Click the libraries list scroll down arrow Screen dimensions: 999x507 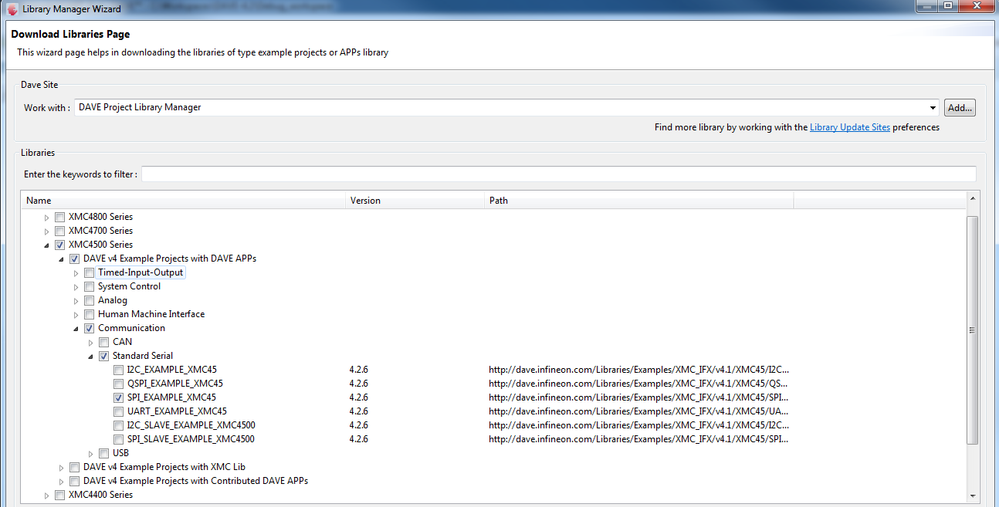[x=972, y=496]
